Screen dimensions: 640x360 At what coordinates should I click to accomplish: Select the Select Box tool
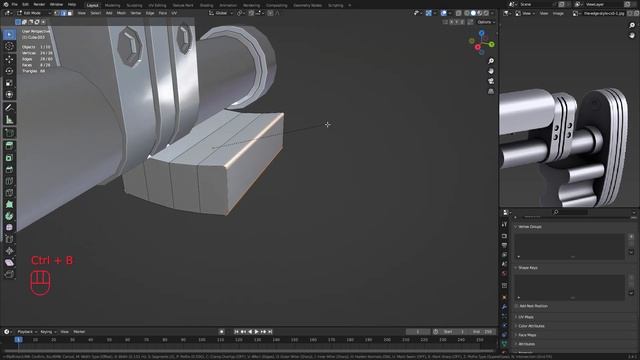(9, 35)
